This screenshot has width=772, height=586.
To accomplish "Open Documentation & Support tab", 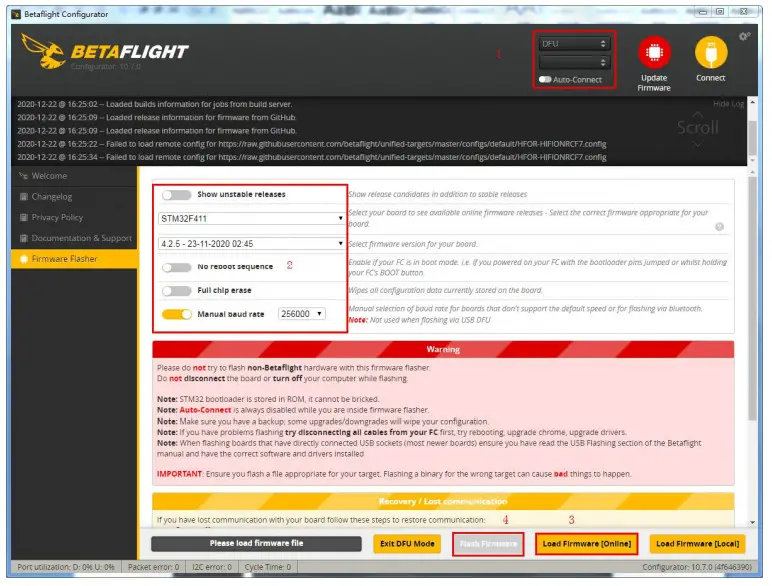I will [74, 238].
